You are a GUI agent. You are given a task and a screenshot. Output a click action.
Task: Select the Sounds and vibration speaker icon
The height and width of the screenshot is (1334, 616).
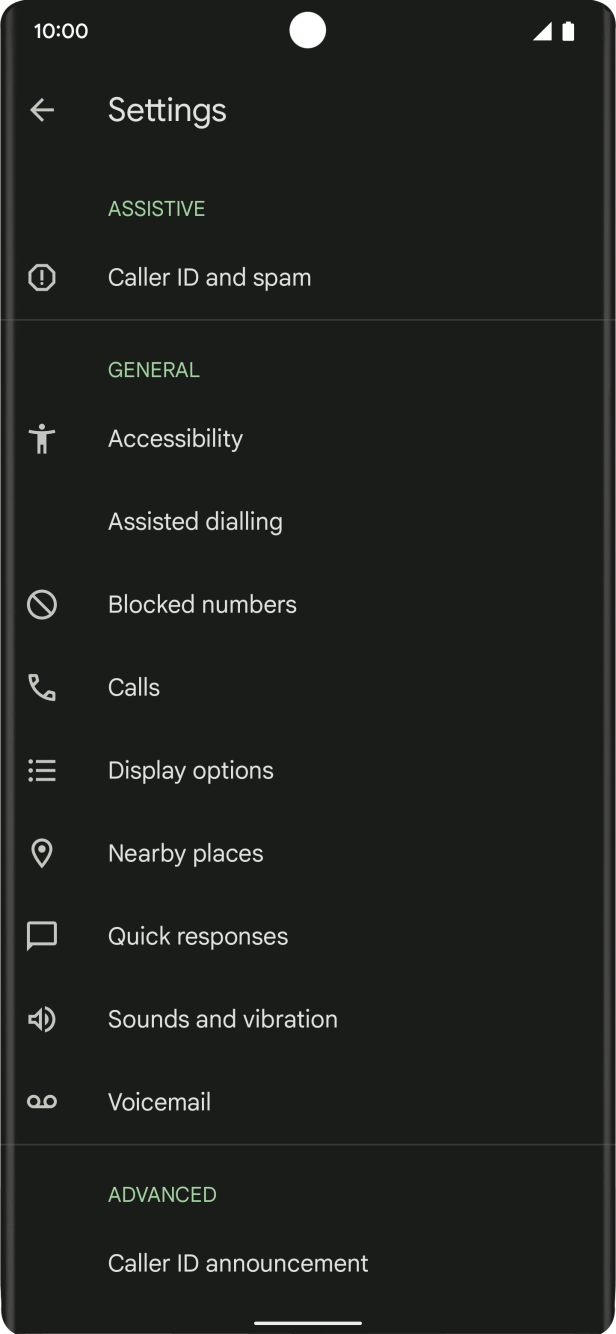coord(41,1019)
